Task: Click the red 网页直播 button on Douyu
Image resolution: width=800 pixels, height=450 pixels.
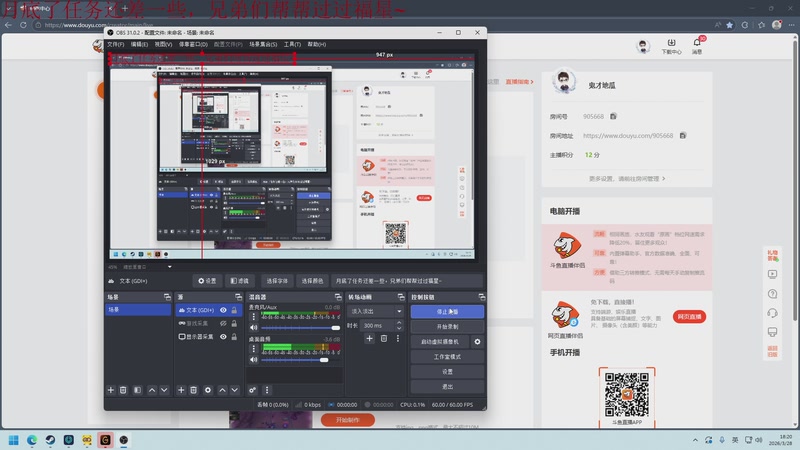Action: 689,316
